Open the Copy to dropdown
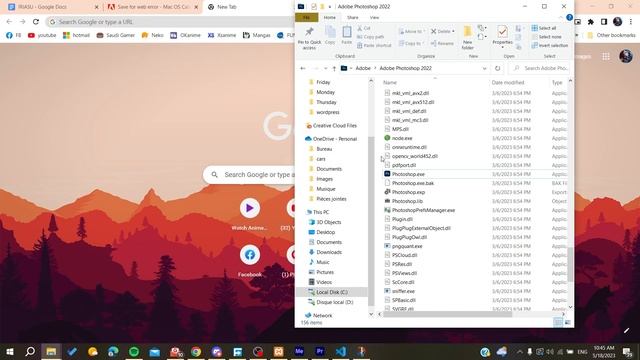The image size is (640, 360). tap(412, 43)
